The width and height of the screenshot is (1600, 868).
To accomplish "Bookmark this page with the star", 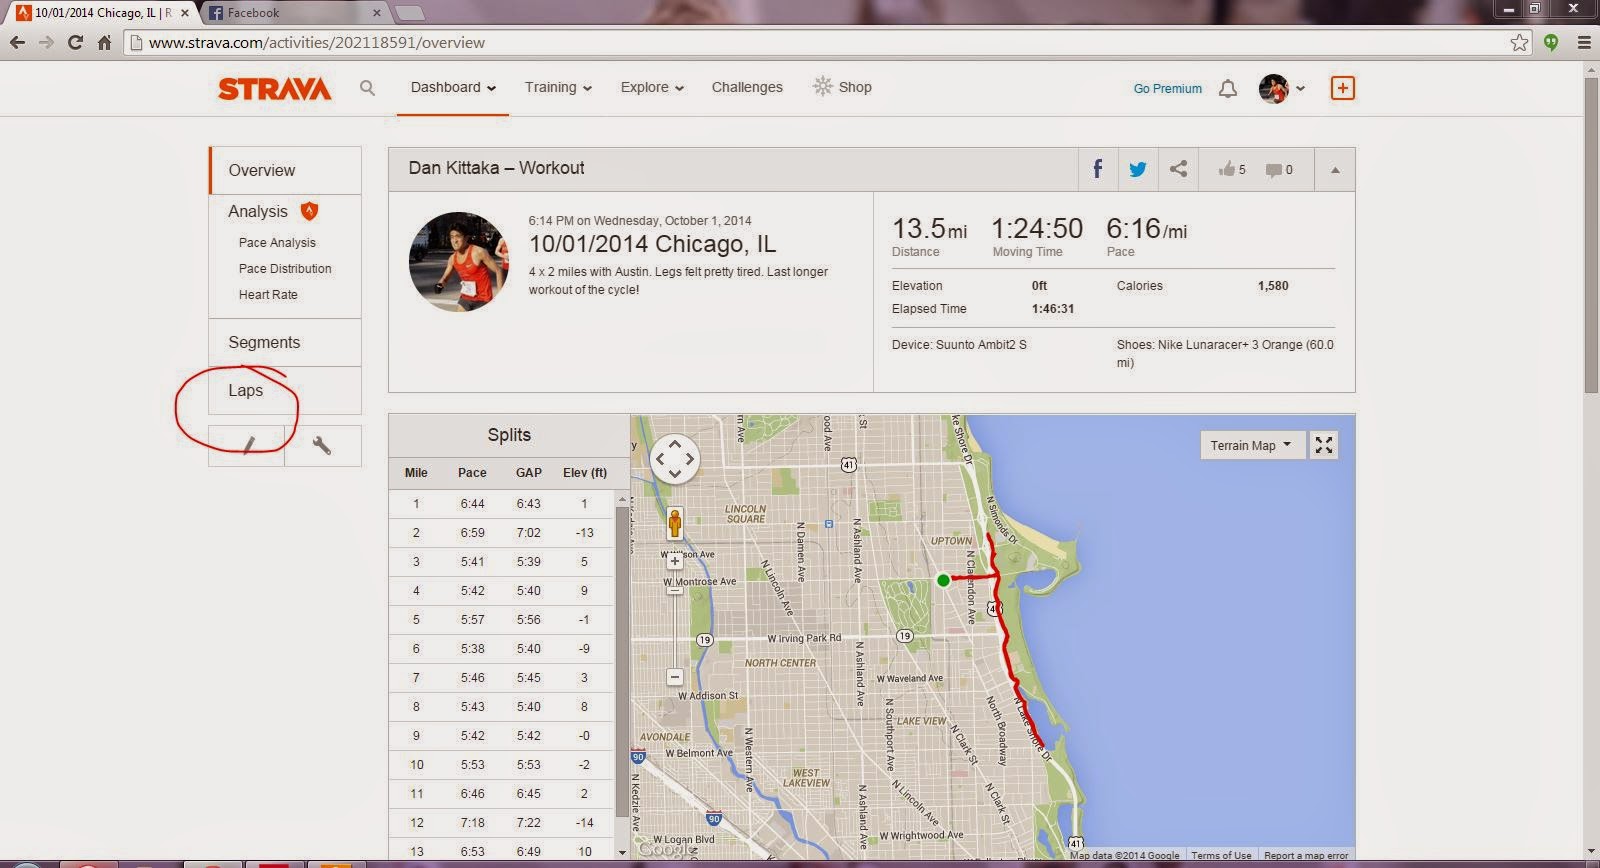I will [1519, 42].
